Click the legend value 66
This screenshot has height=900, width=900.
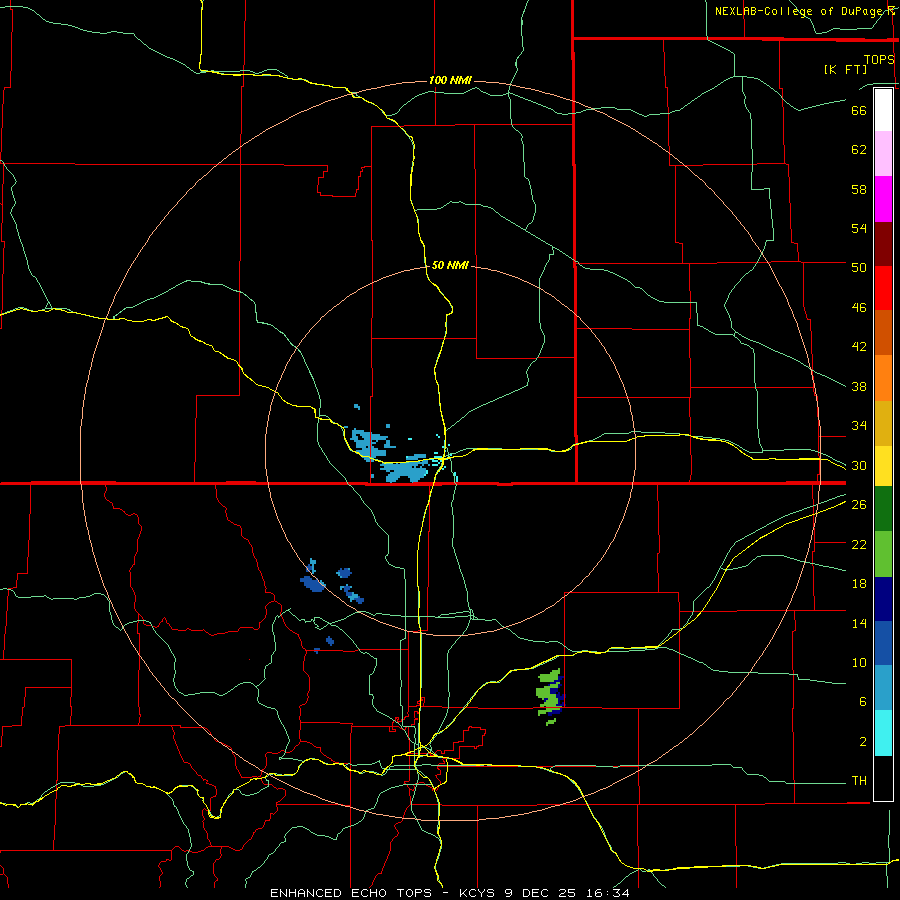(859, 110)
